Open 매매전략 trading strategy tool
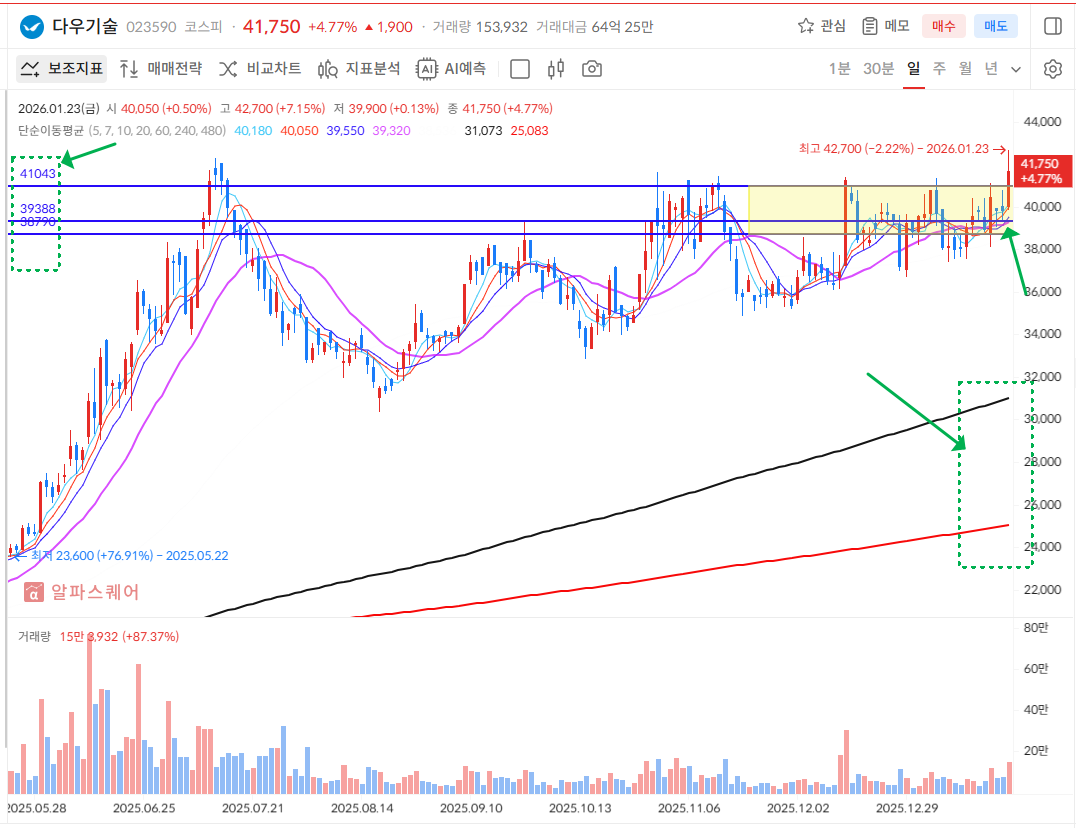The image size is (1076, 828). pyautogui.click(x=160, y=69)
